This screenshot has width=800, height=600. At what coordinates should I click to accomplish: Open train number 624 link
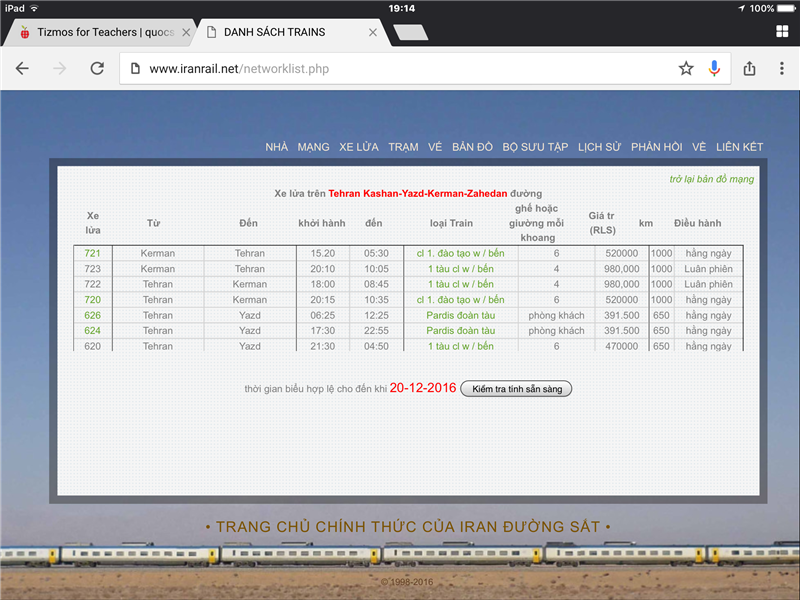92,331
